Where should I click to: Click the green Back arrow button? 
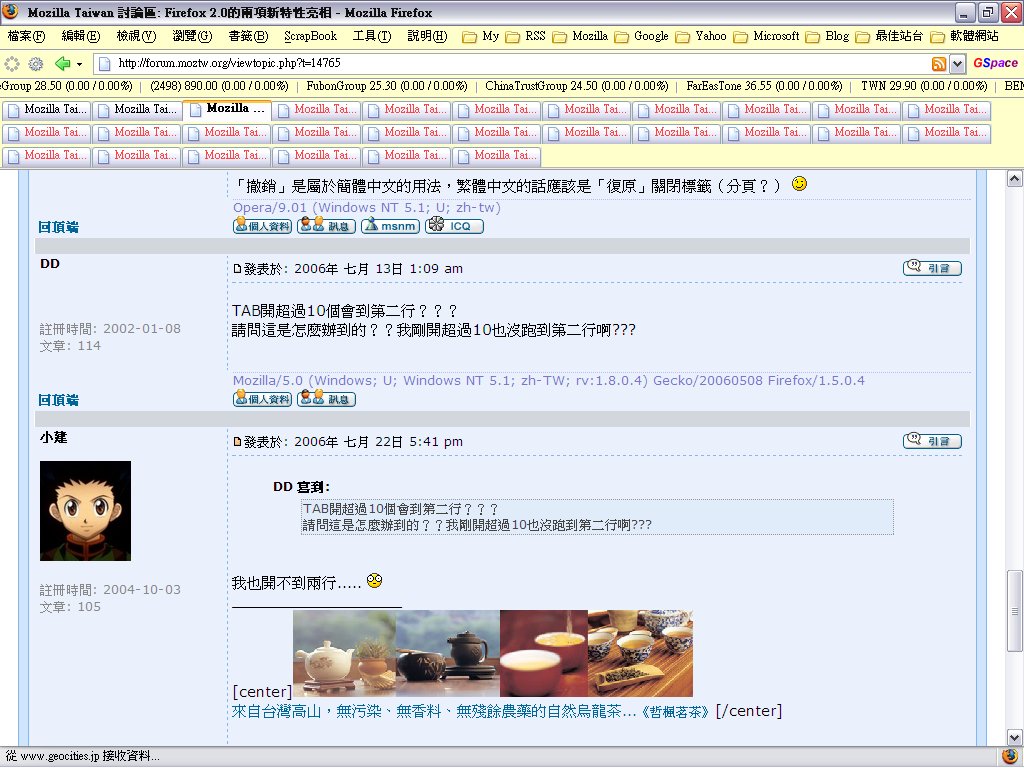63,63
